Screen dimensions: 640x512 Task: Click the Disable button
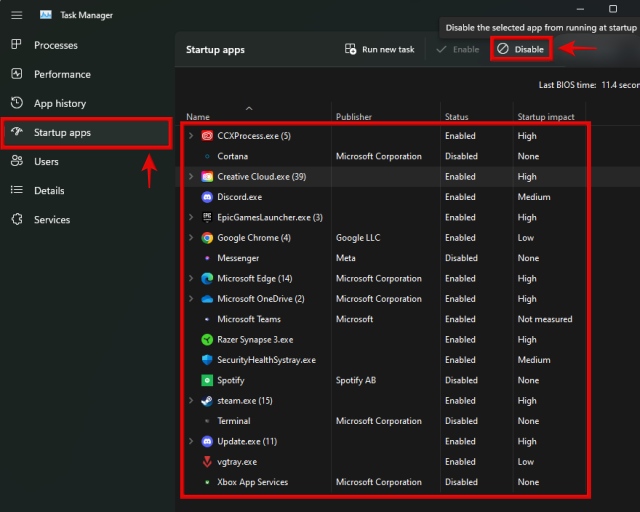(520, 49)
